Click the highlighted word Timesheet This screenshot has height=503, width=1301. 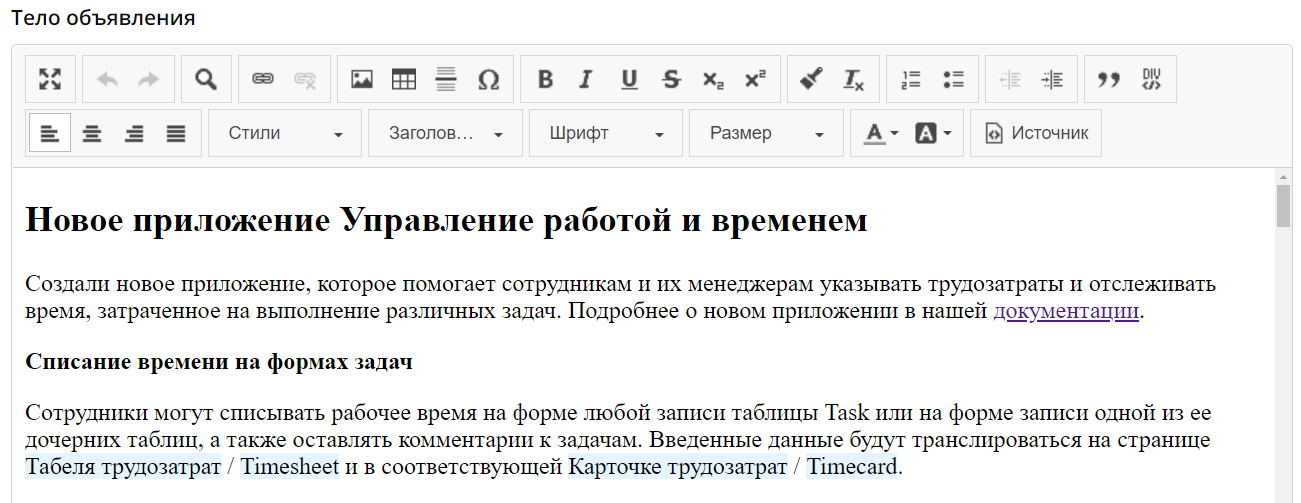coord(290,466)
